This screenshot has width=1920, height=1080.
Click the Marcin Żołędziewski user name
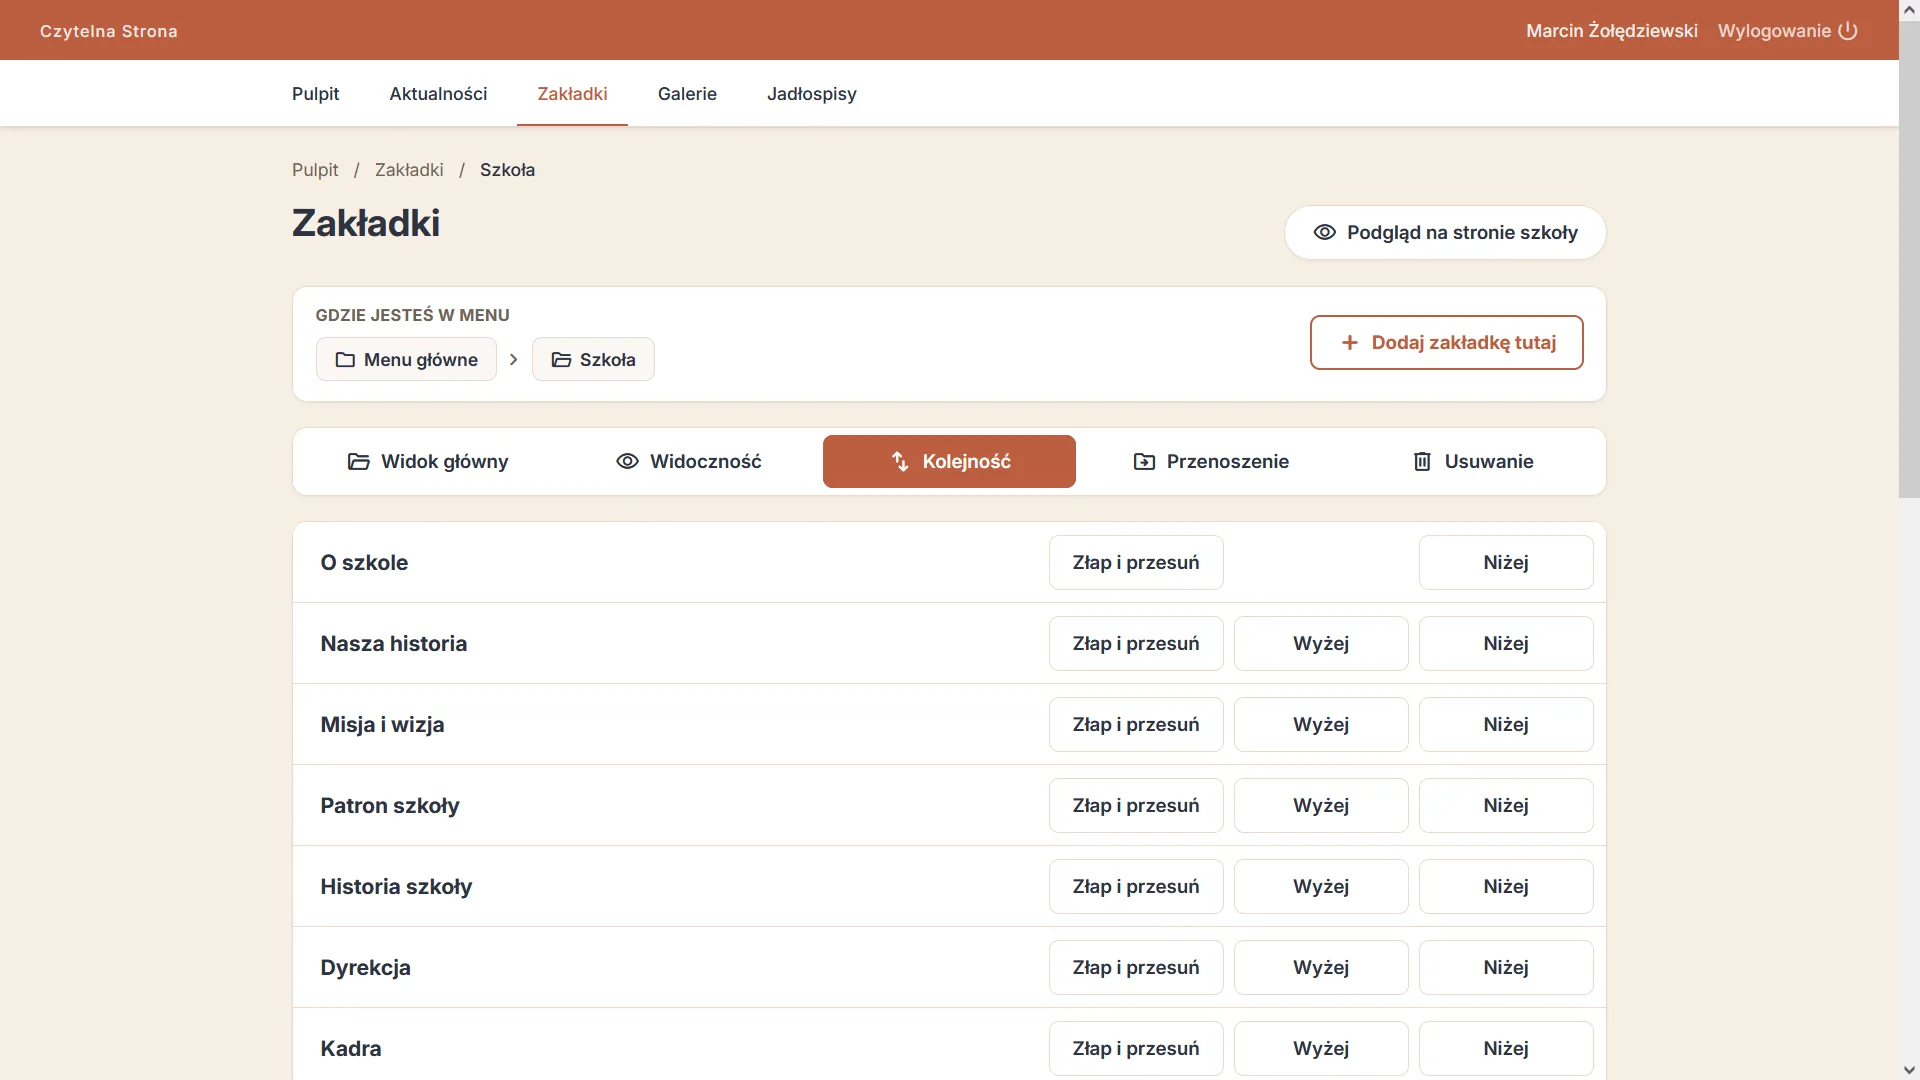(x=1611, y=31)
